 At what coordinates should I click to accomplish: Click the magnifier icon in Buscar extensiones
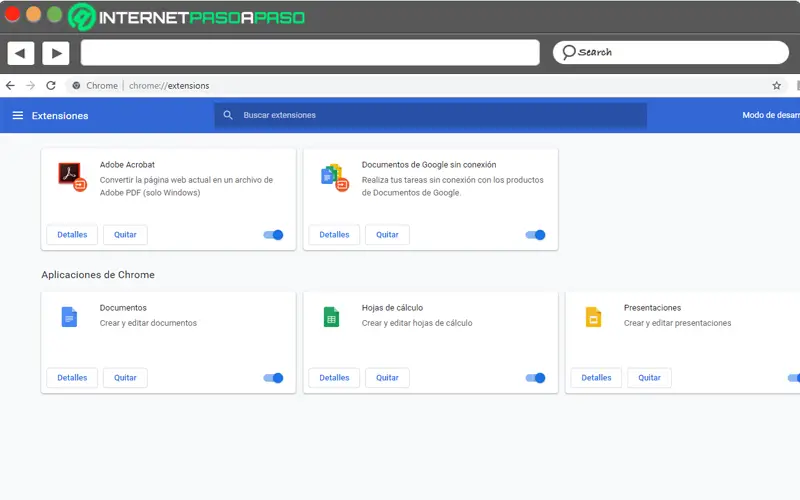[x=228, y=115]
